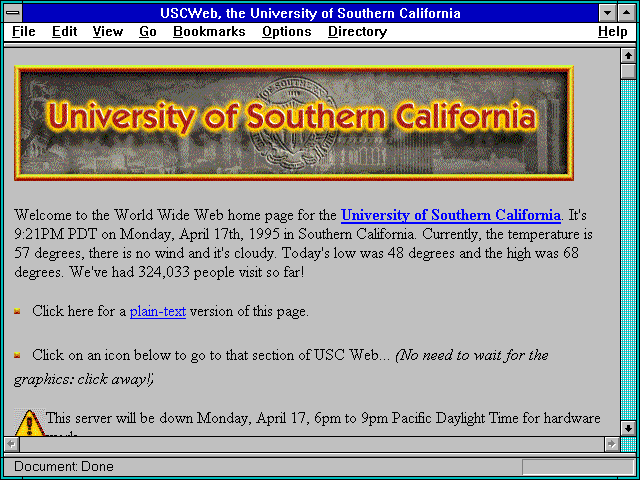The width and height of the screenshot is (640, 480).
Task: Click the '324,033 people visit' counter text
Action: 201,272
